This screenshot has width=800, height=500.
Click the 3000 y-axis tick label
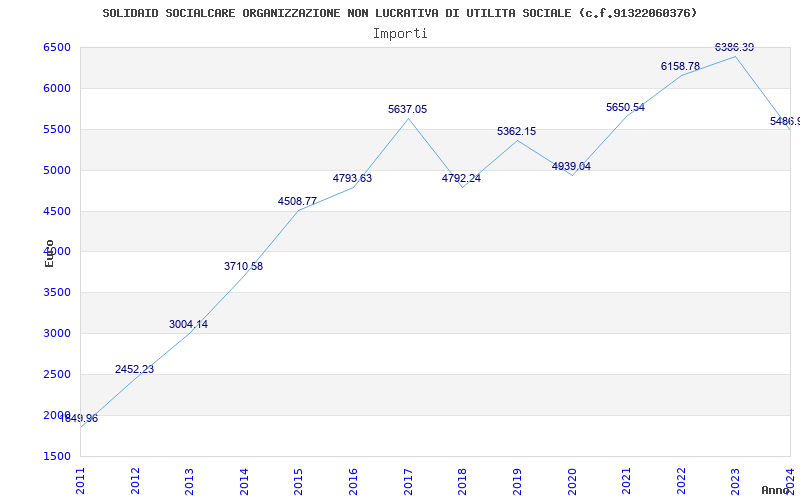coord(57,333)
